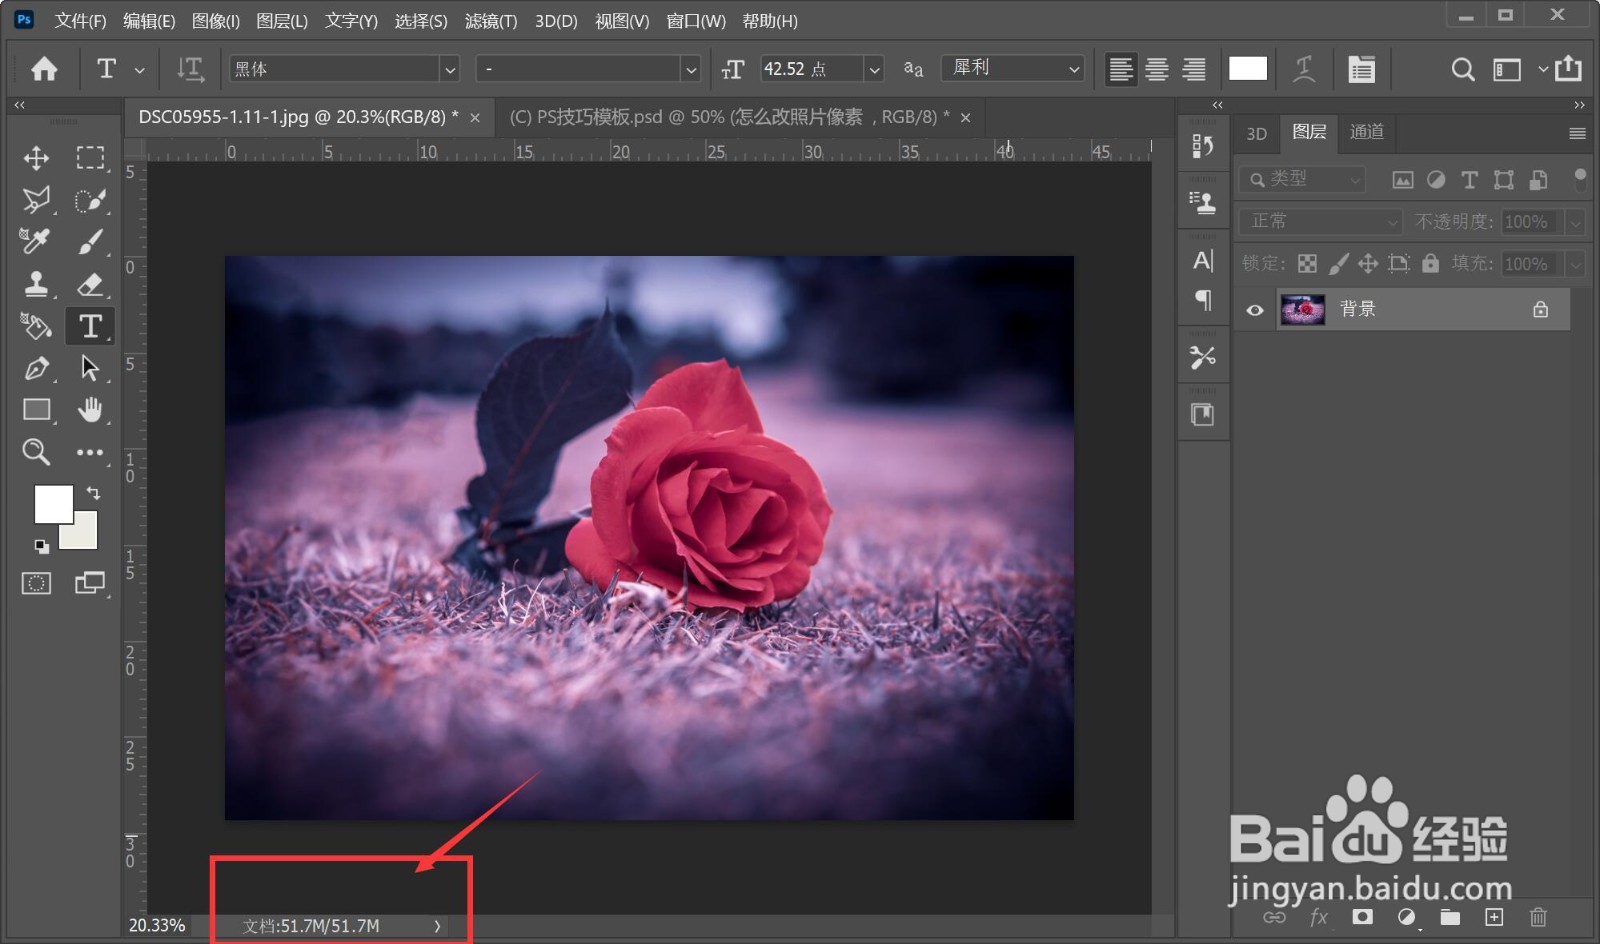Delete layer with the trash icon
Viewport: 1600px width, 944px height.
click(1538, 917)
